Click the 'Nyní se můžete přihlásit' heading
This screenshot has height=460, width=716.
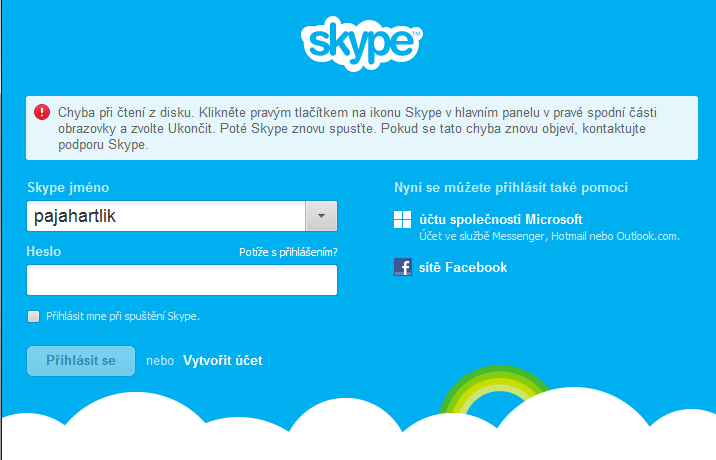[x=511, y=187]
